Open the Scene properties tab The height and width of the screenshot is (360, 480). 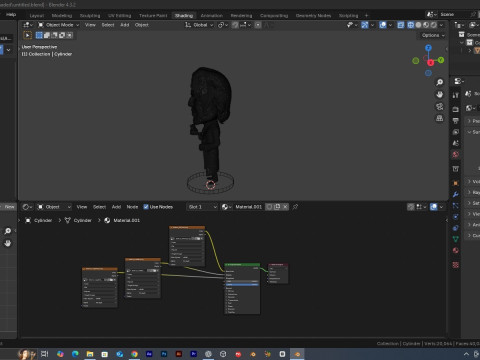[456, 143]
